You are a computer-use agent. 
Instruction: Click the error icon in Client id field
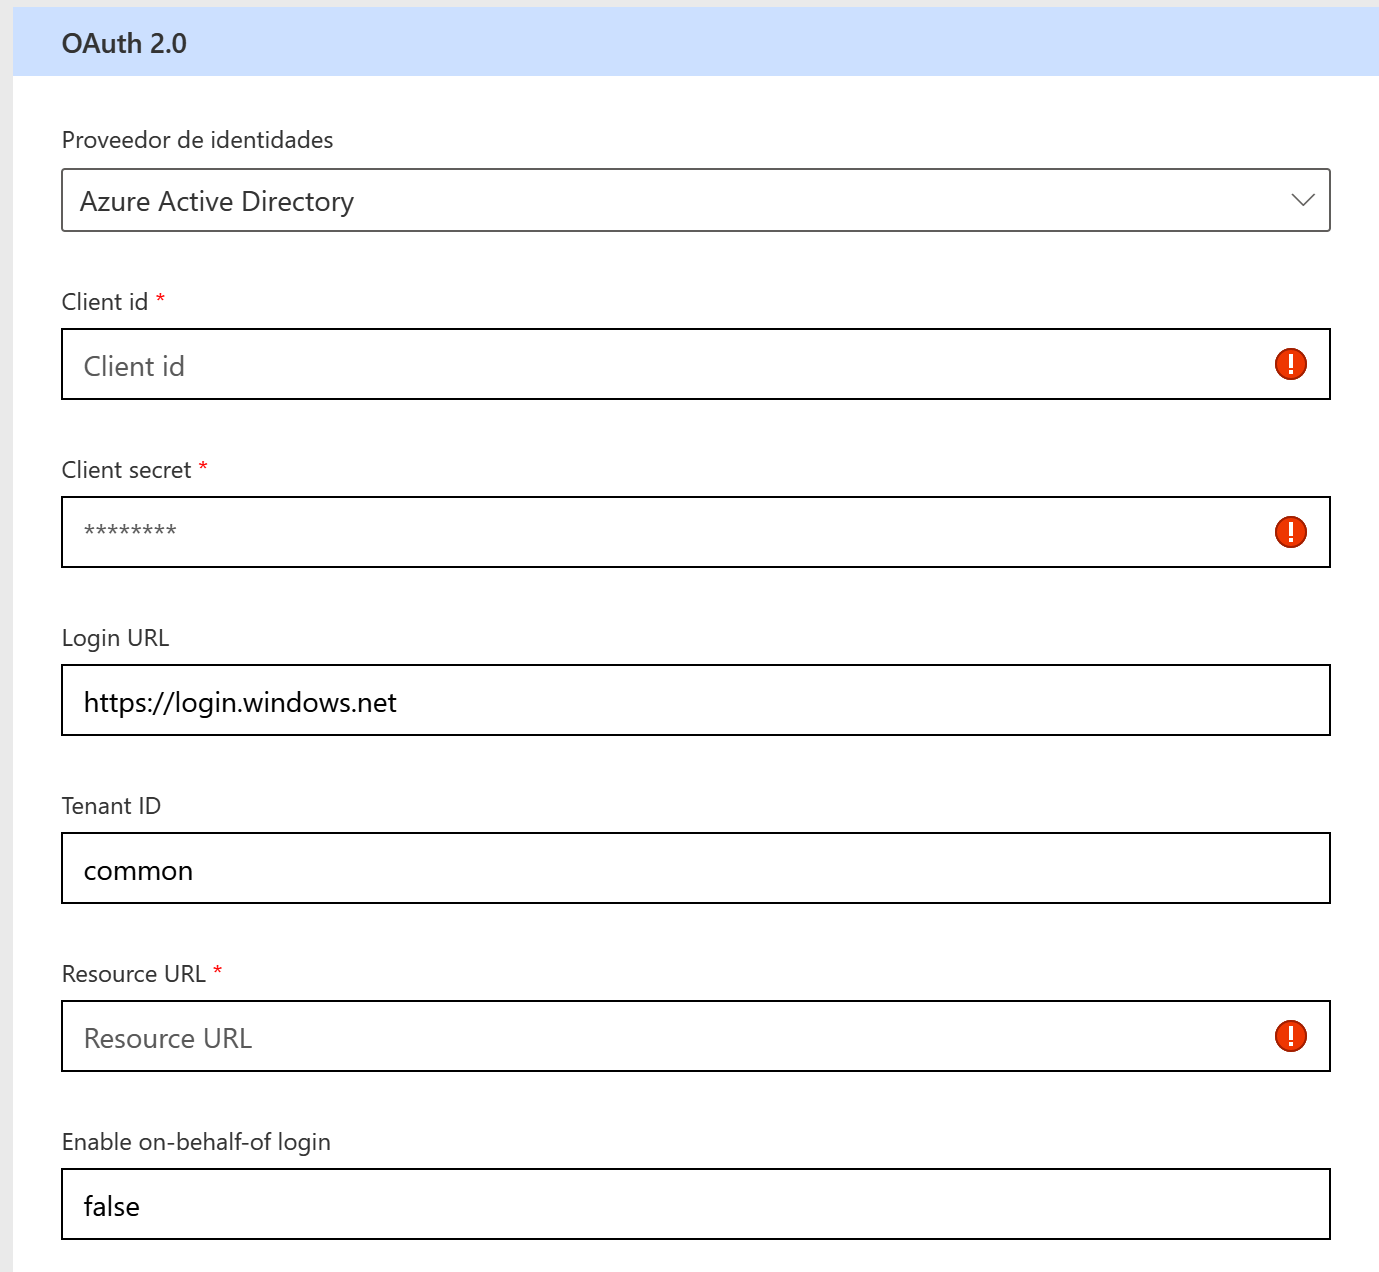click(x=1290, y=364)
